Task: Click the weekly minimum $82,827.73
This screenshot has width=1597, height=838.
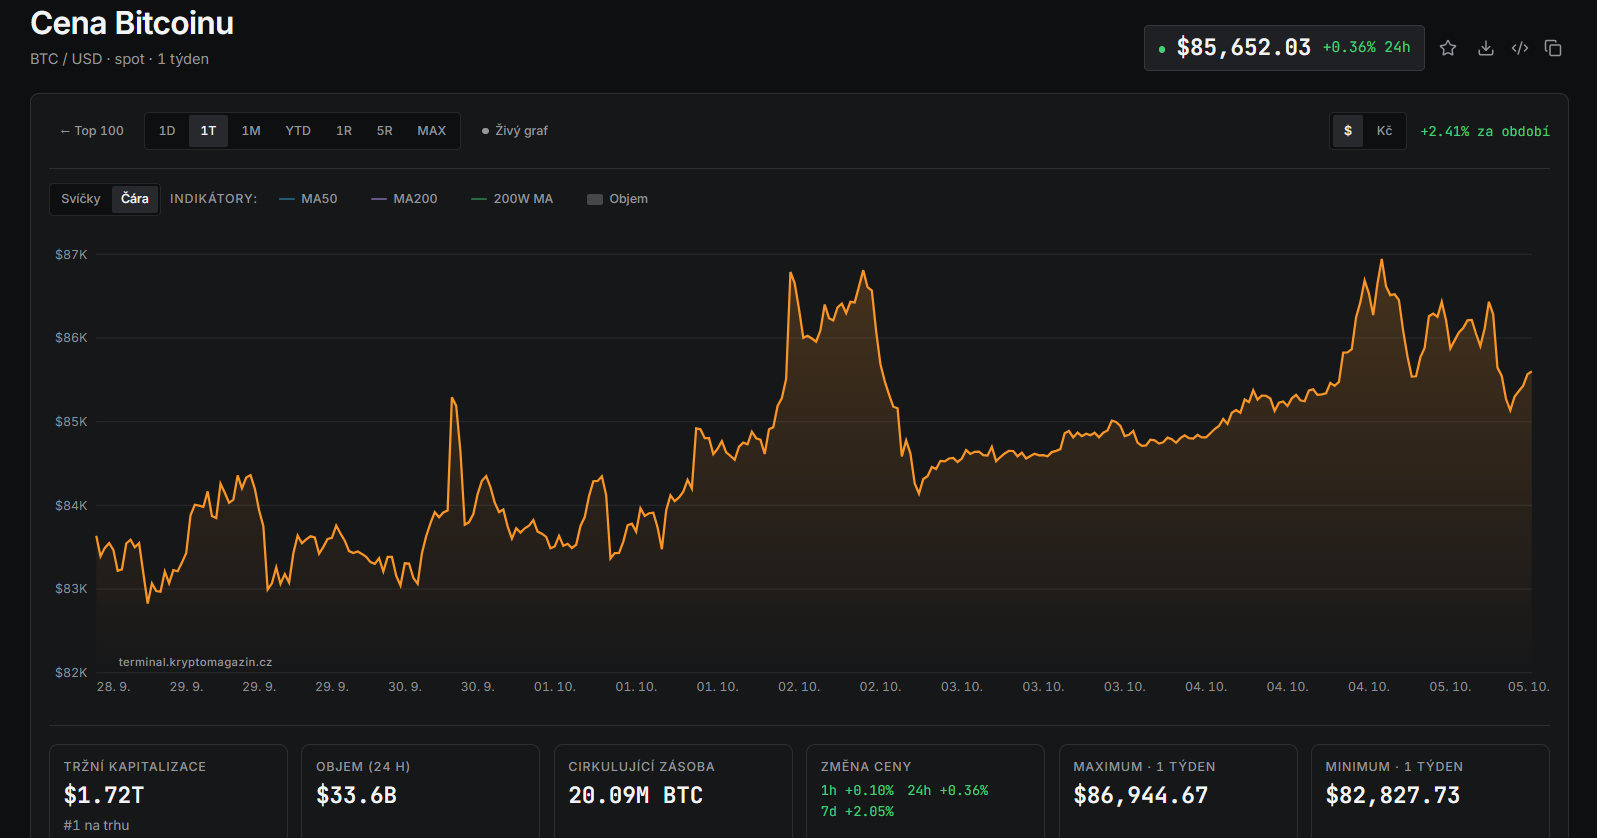Action: pyautogui.click(x=1393, y=796)
